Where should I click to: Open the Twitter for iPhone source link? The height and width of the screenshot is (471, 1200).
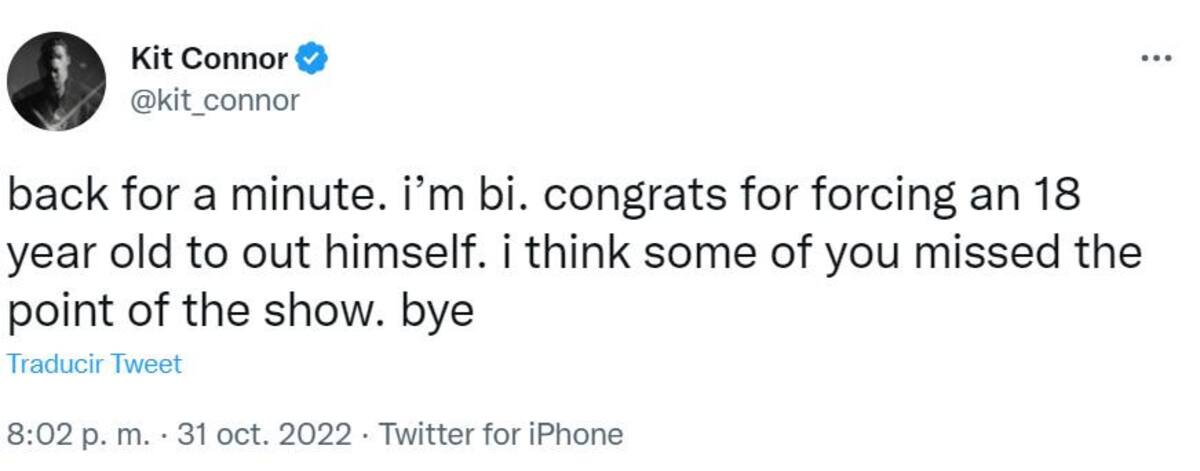pyautogui.click(x=502, y=435)
